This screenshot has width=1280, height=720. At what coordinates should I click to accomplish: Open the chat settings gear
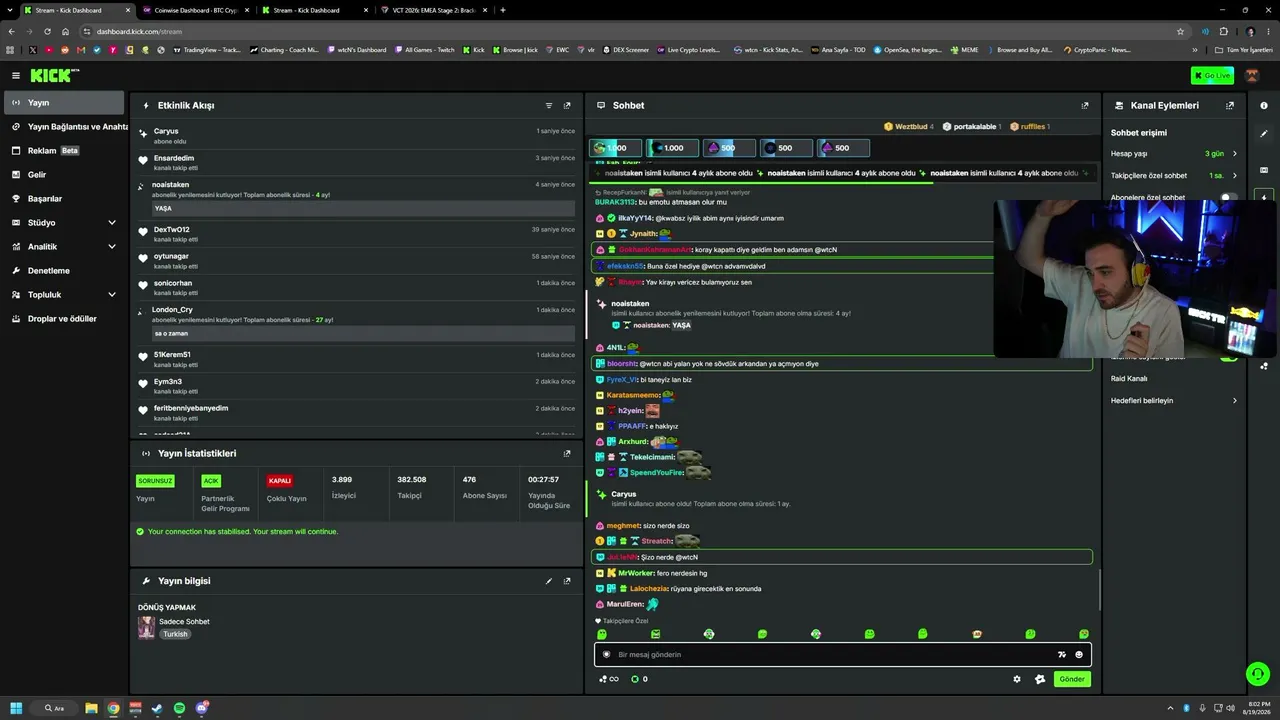[x=1017, y=679]
